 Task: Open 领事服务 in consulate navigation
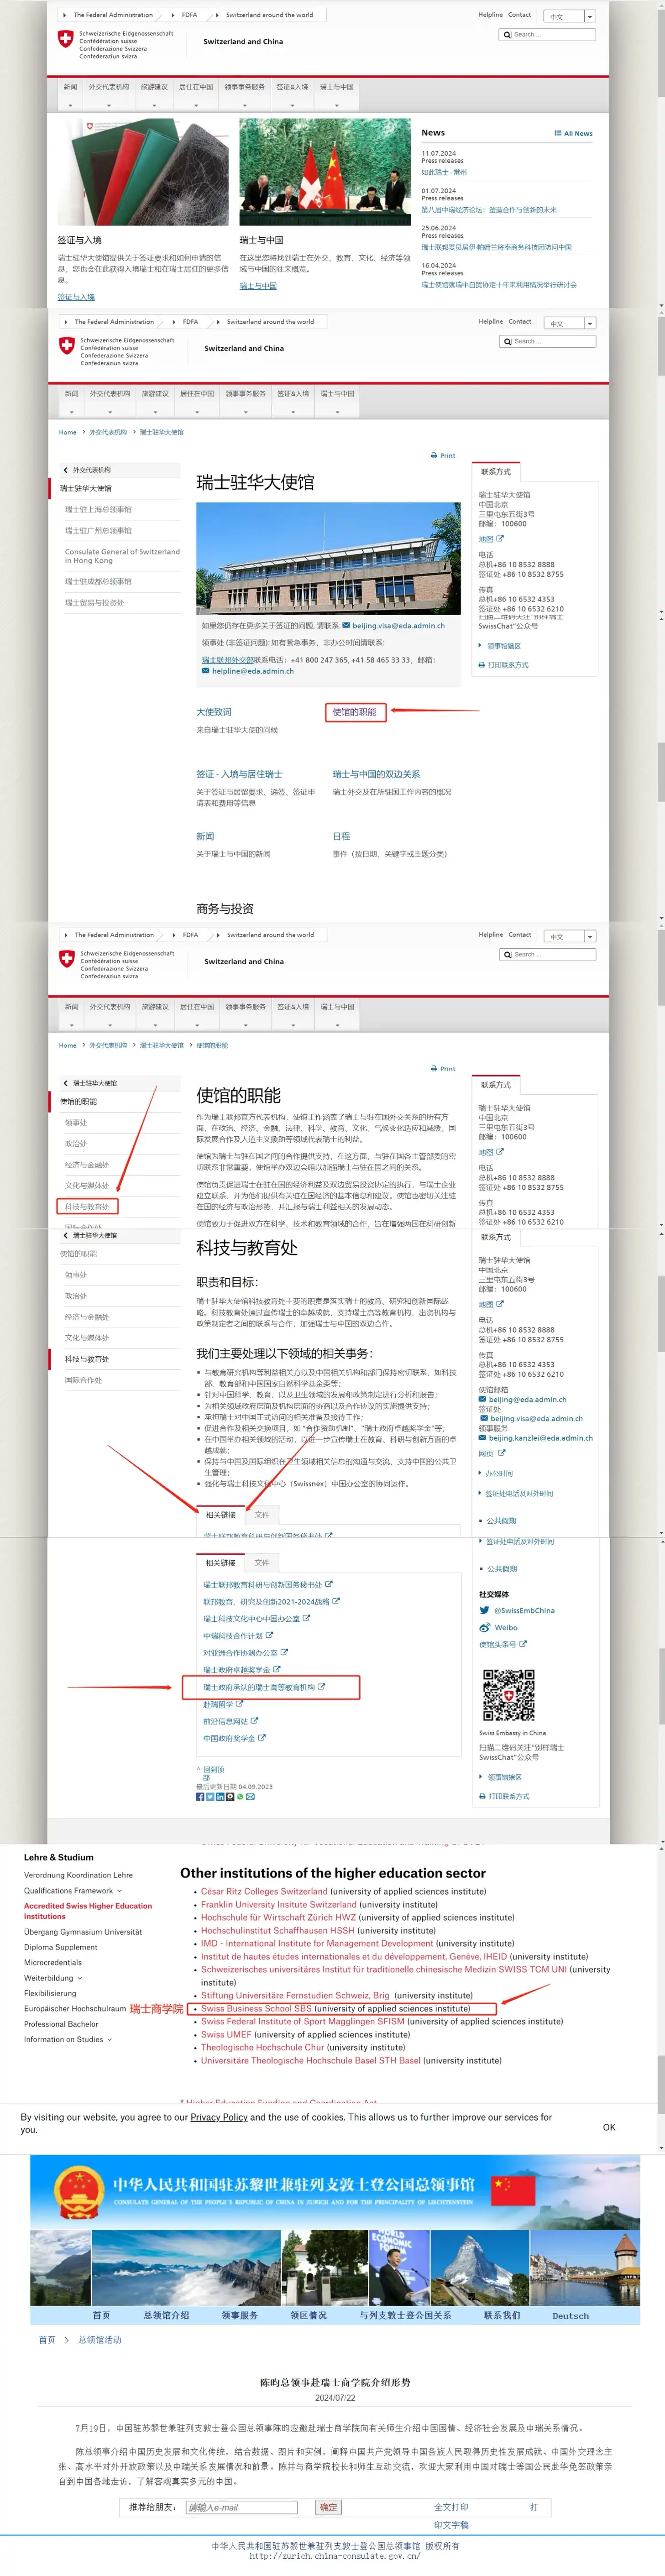(x=240, y=2315)
